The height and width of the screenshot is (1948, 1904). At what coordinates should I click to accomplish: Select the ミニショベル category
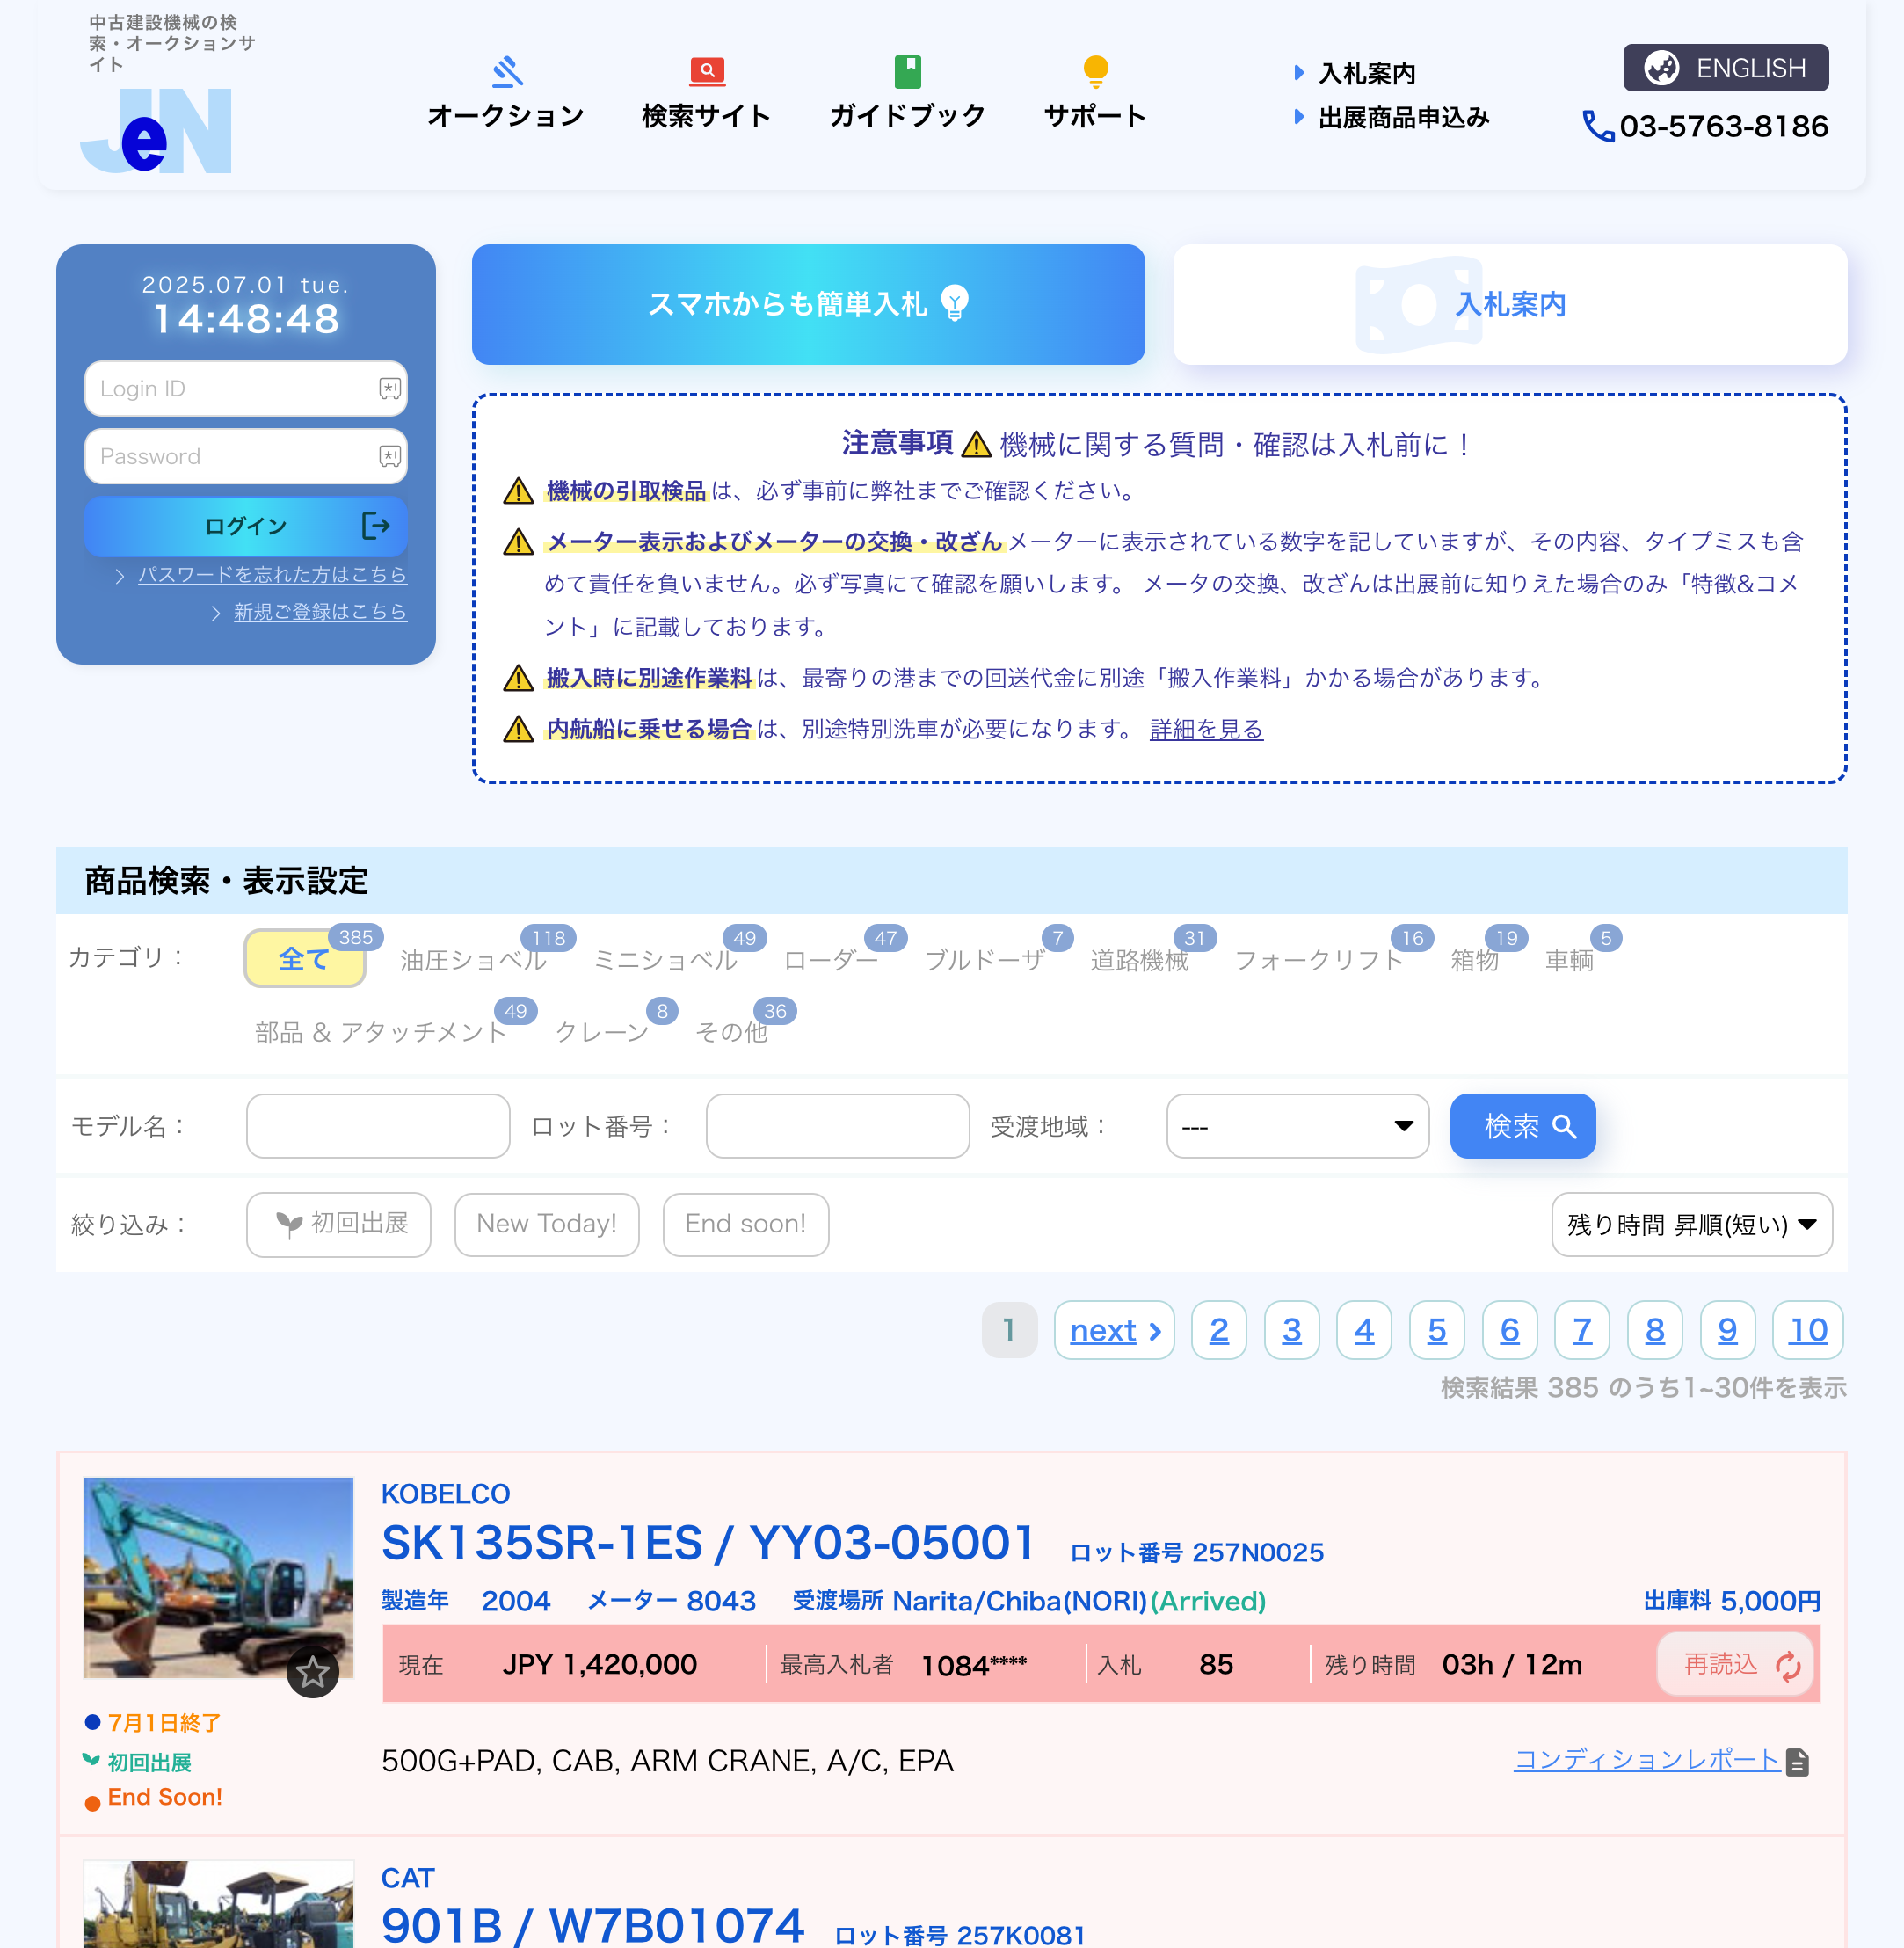pos(665,960)
